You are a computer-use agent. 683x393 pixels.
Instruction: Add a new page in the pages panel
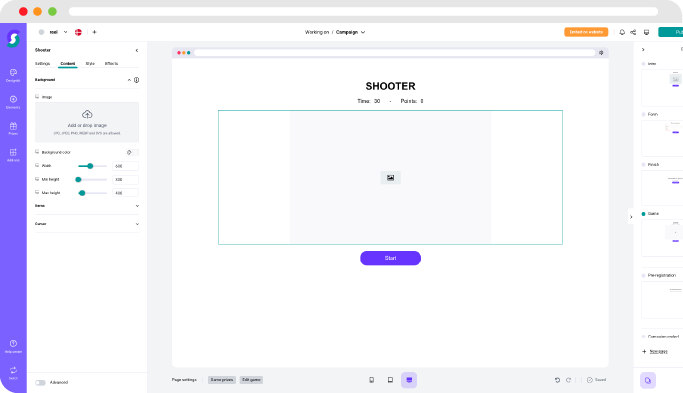655,352
